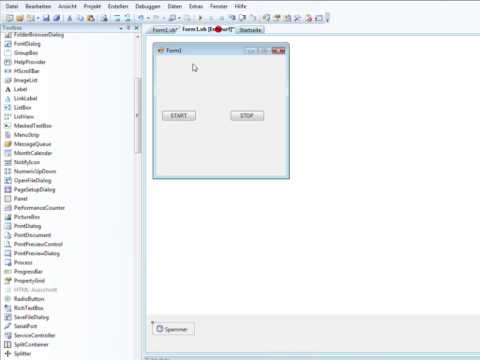Image resolution: width=480 pixels, height=360 pixels.
Task: Open the Projekt menu
Action: point(92,6)
